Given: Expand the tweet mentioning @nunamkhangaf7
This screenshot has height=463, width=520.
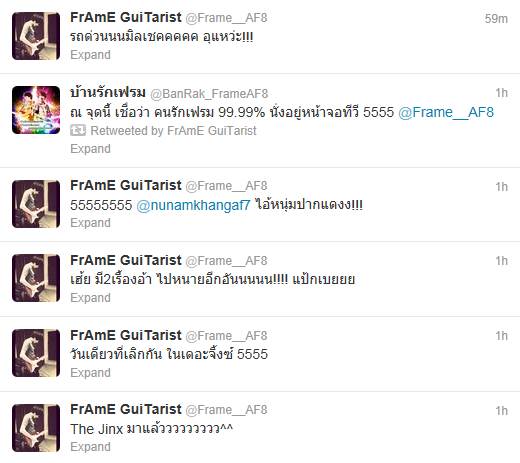Looking at the screenshot, I should coord(90,223).
